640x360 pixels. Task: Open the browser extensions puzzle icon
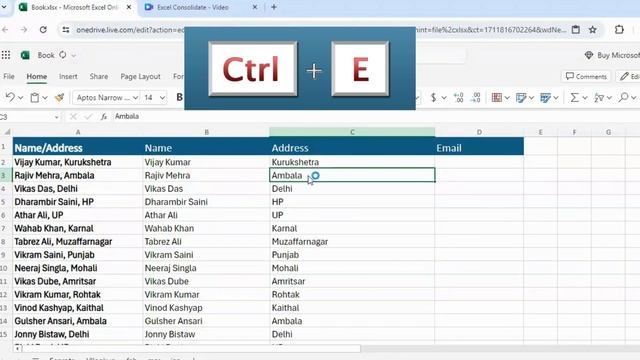tap(619, 29)
